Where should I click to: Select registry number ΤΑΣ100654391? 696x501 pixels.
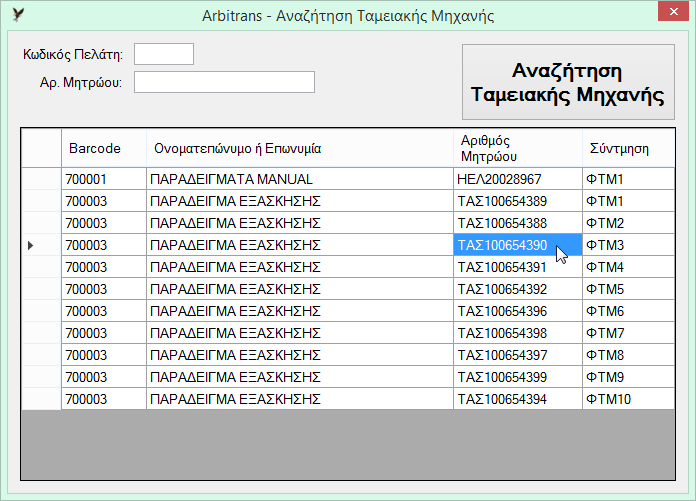point(518,267)
